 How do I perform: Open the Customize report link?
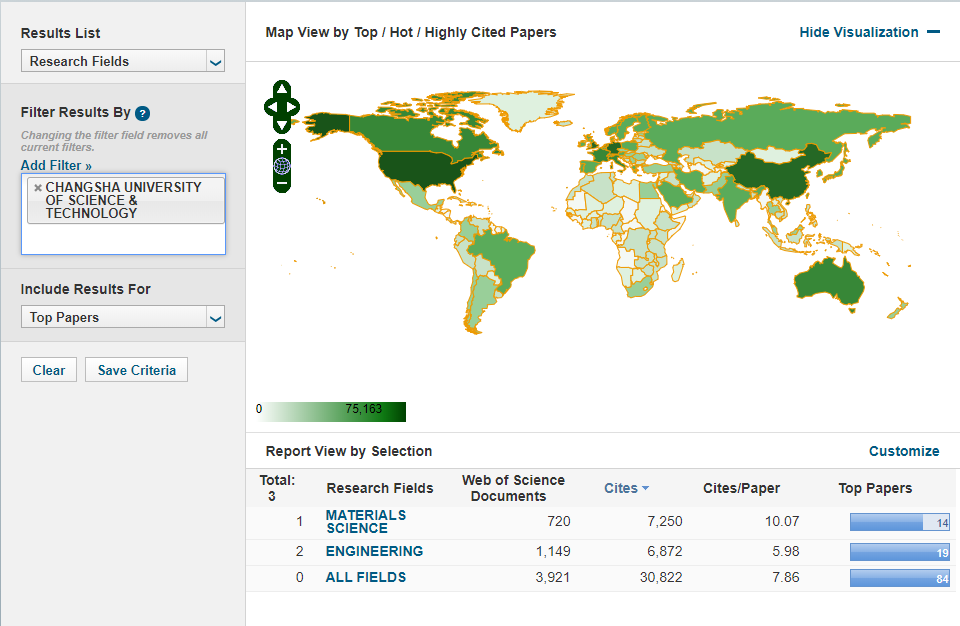pyautogui.click(x=903, y=451)
